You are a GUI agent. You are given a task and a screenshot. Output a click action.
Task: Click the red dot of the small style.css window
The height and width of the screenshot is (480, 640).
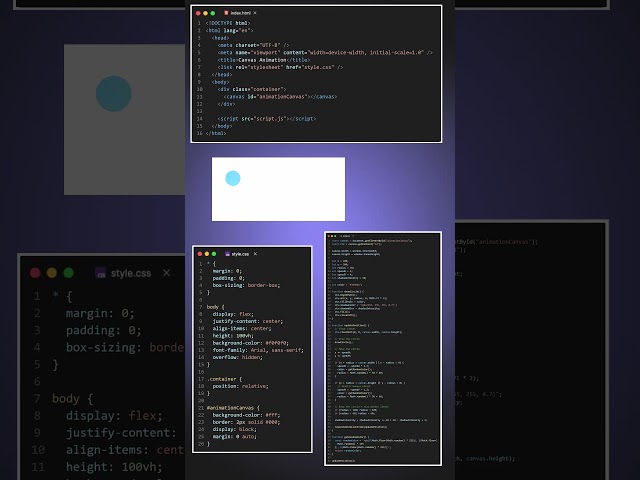(200, 254)
